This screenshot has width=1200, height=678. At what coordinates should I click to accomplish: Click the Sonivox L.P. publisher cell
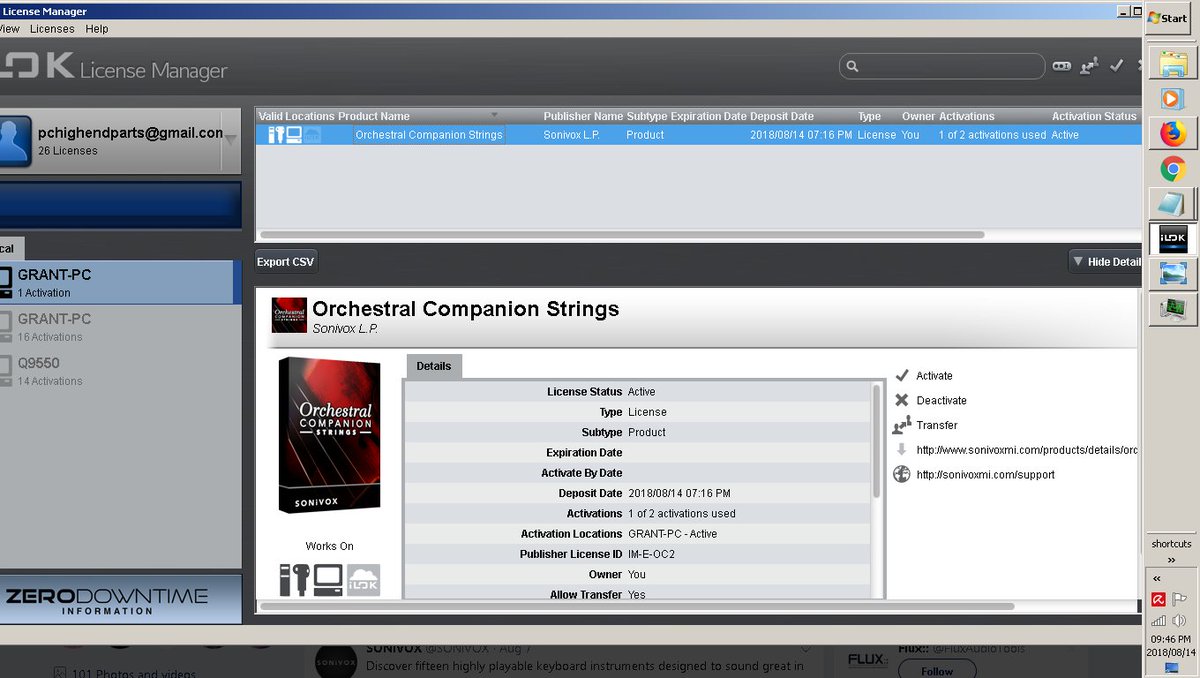coord(572,135)
